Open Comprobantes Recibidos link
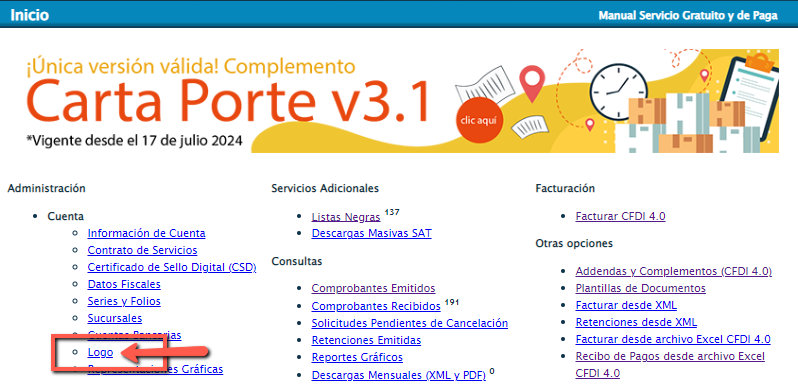 (376, 306)
